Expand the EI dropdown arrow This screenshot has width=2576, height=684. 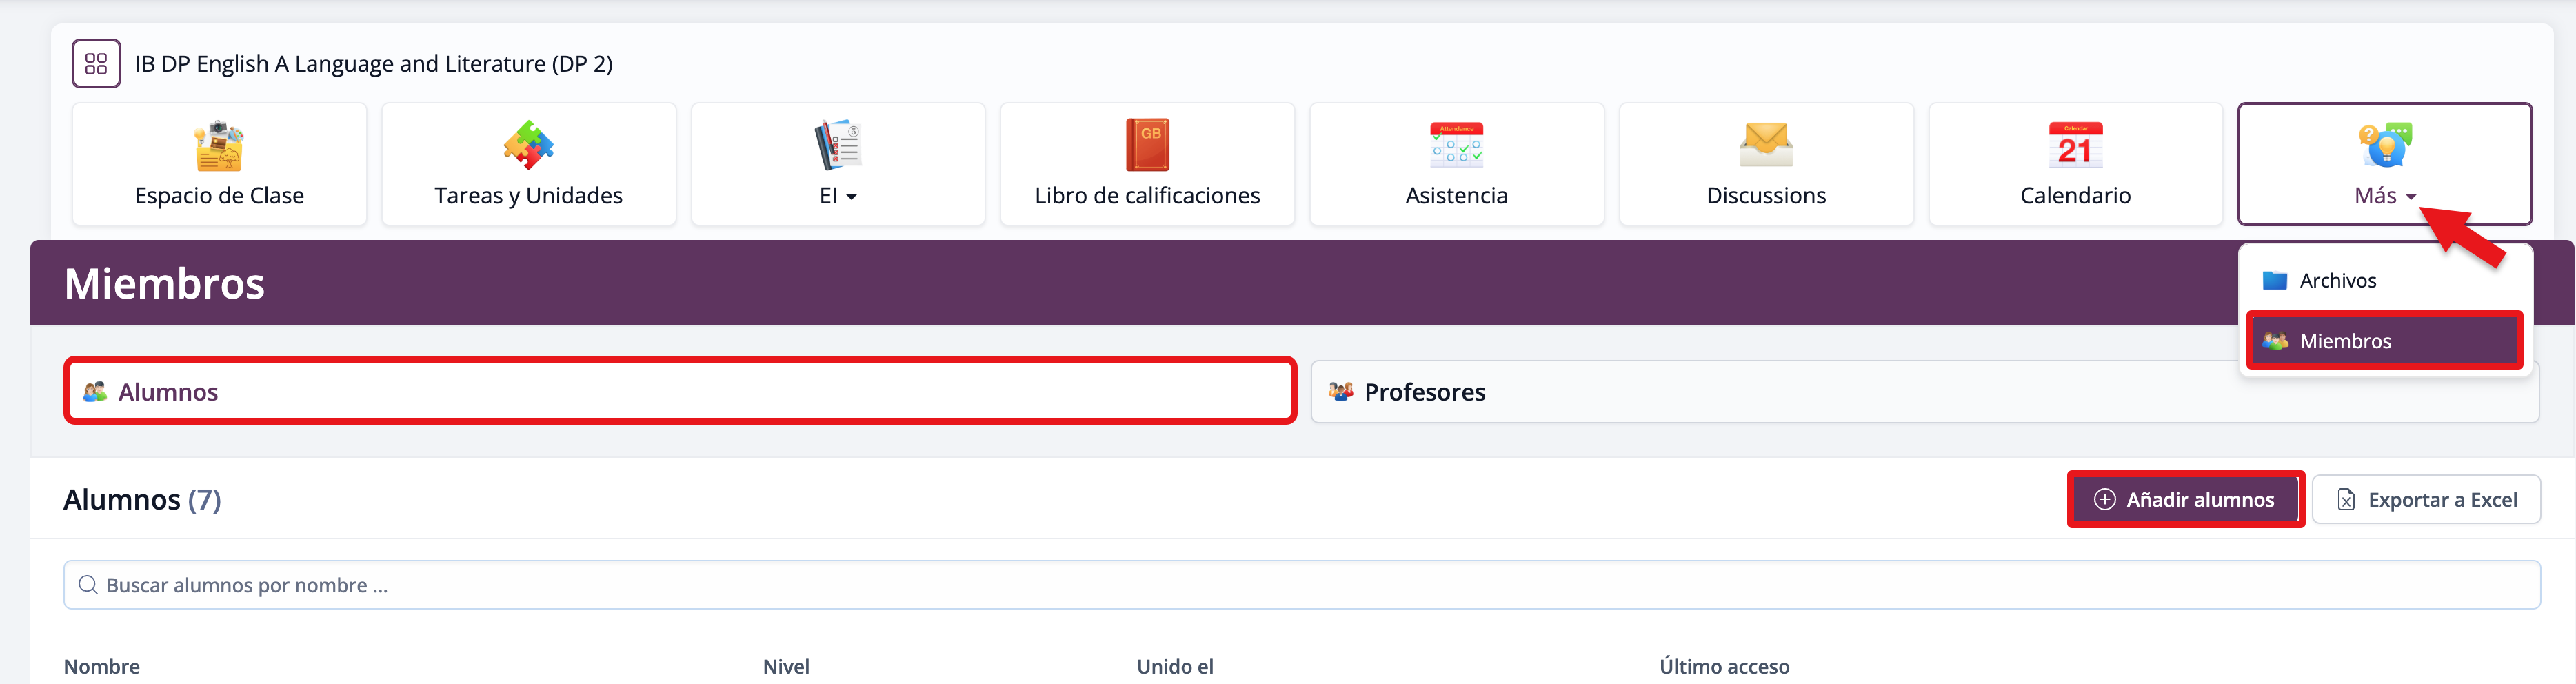[x=851, y=197]
